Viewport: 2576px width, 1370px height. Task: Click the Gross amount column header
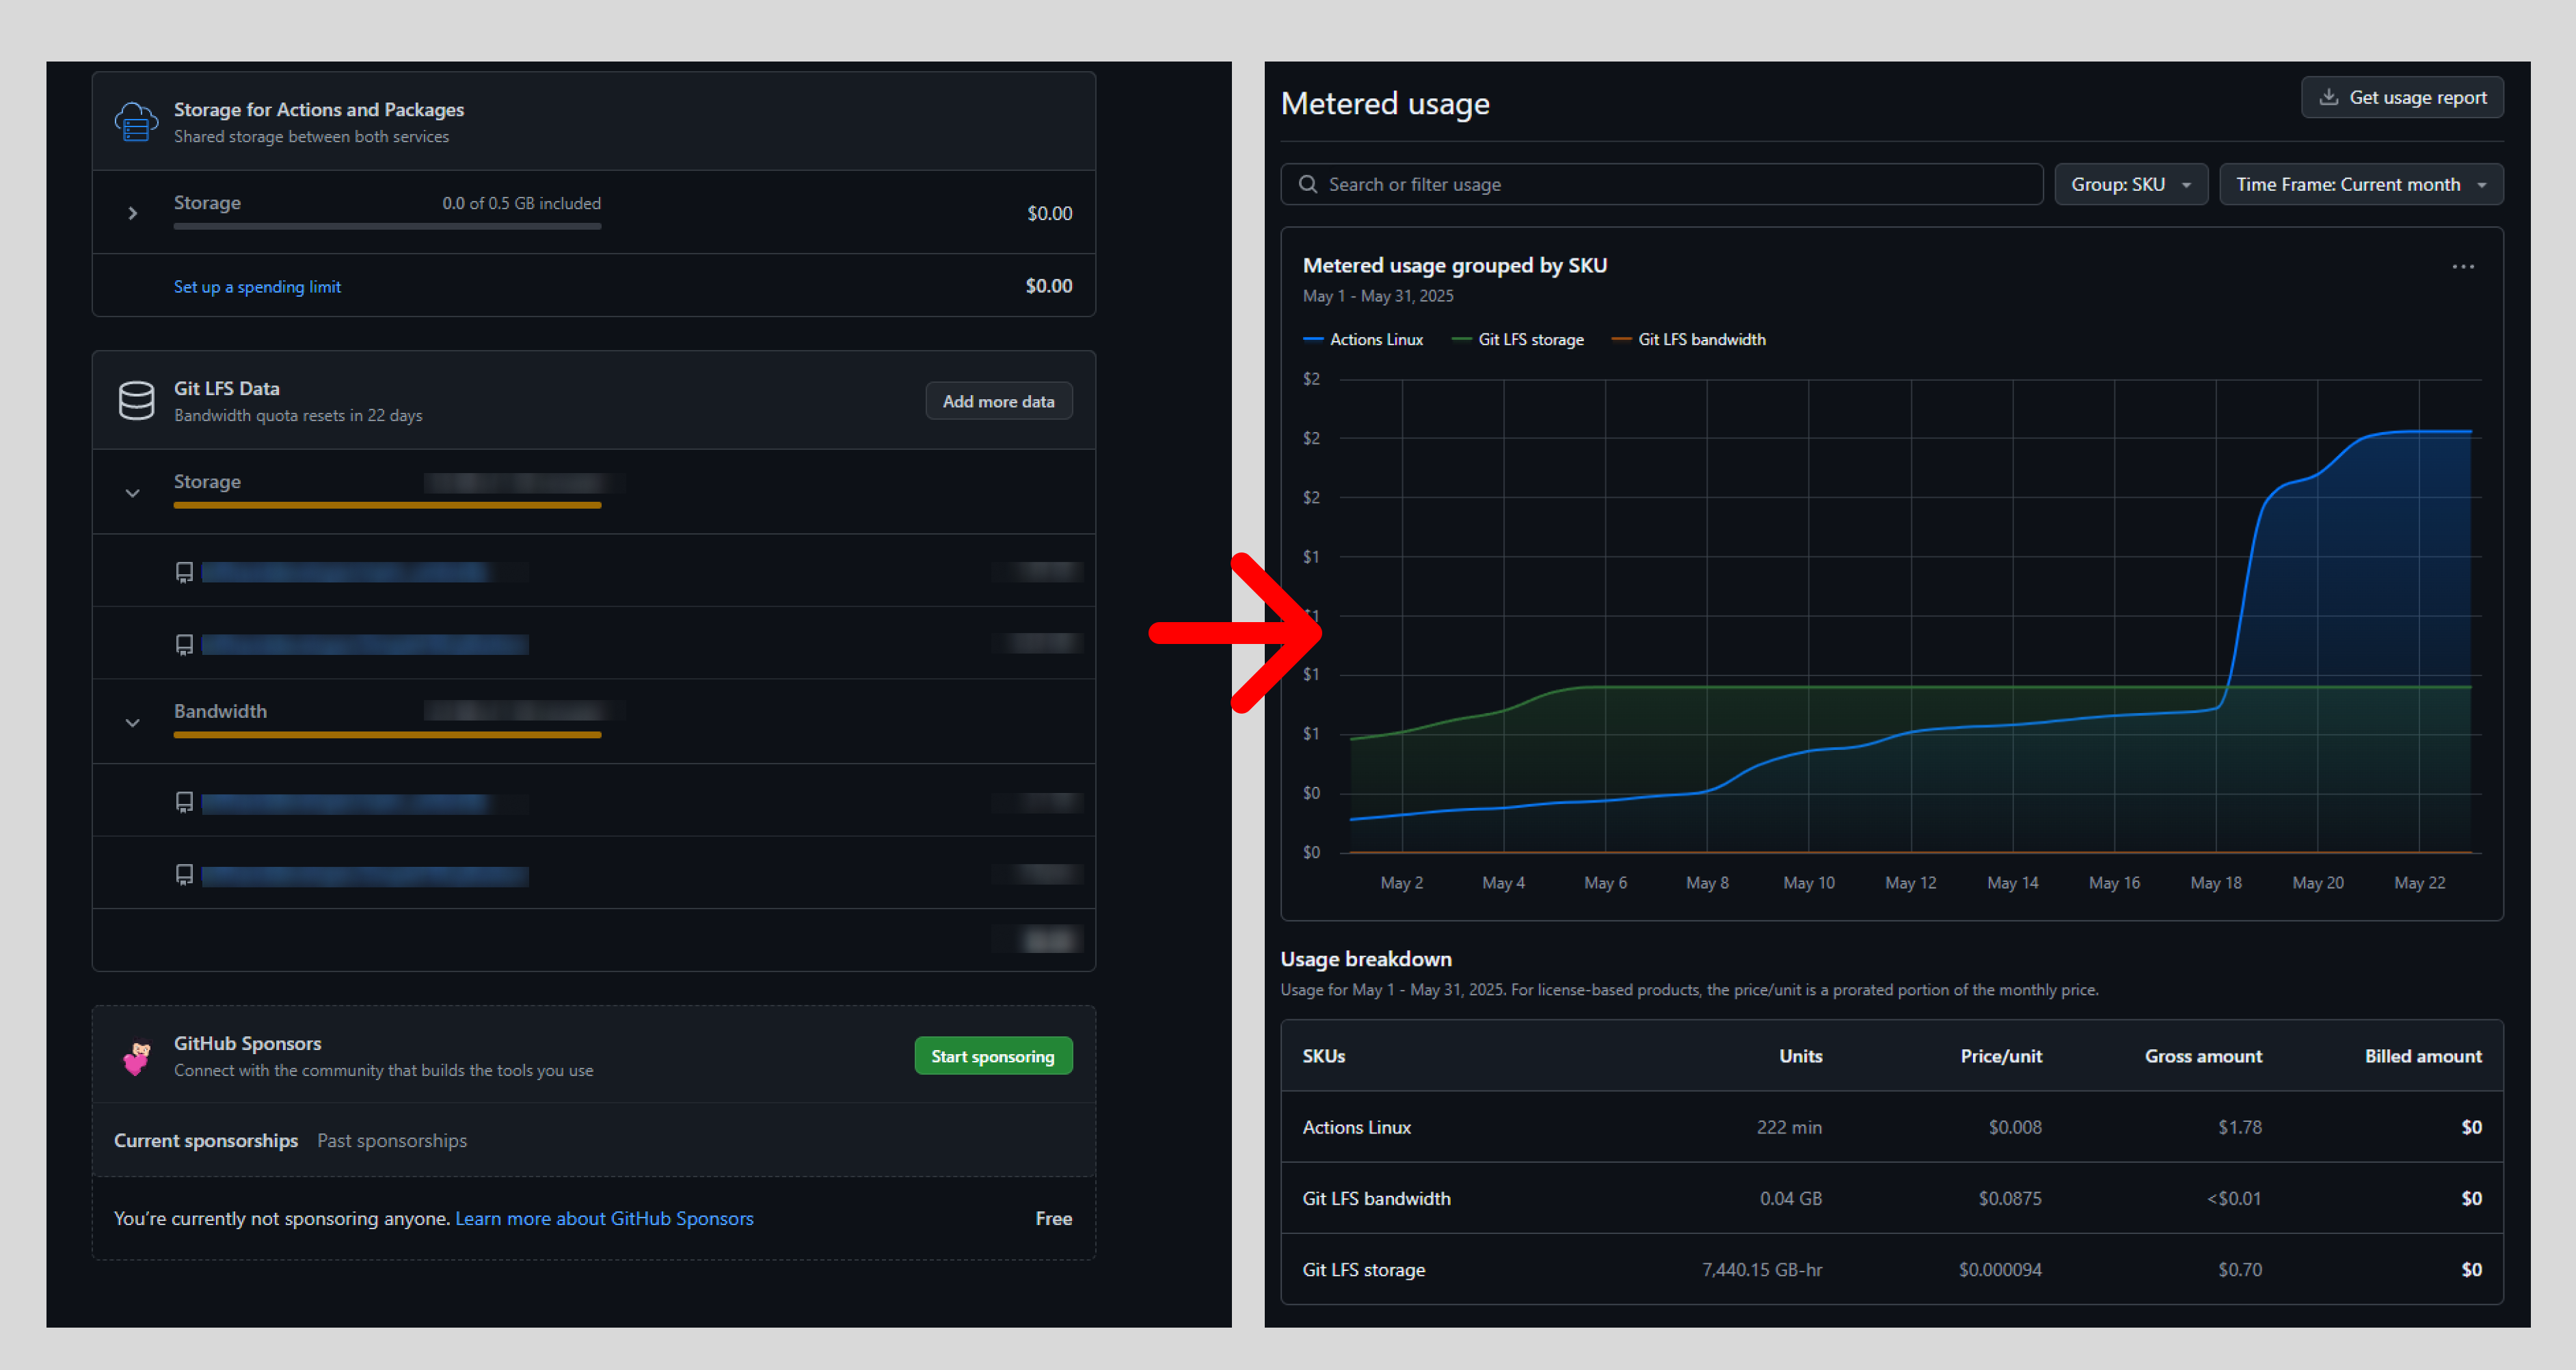click(x=2203, y=1056)
